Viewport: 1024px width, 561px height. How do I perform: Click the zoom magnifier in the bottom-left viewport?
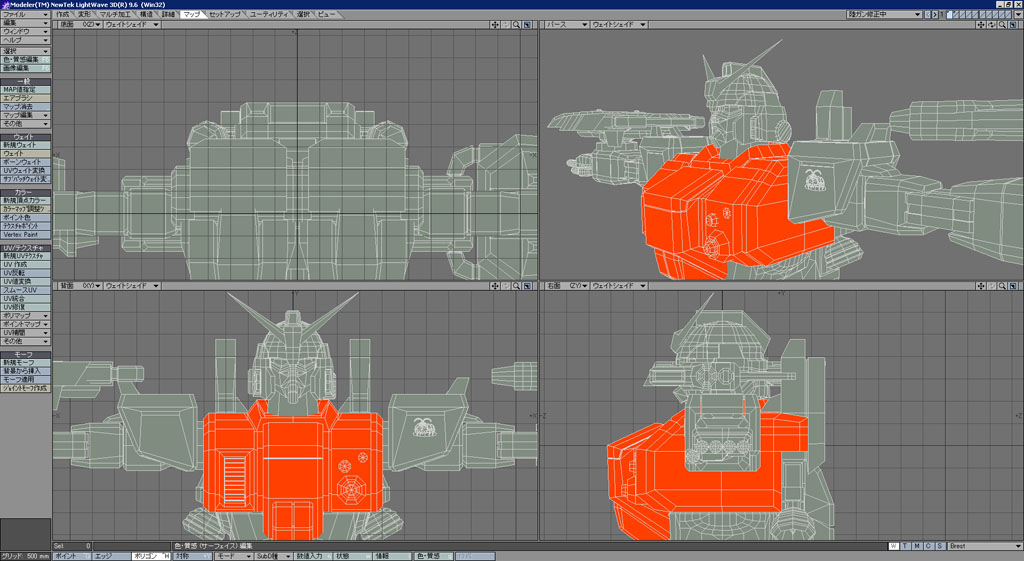tap(516, 286)
